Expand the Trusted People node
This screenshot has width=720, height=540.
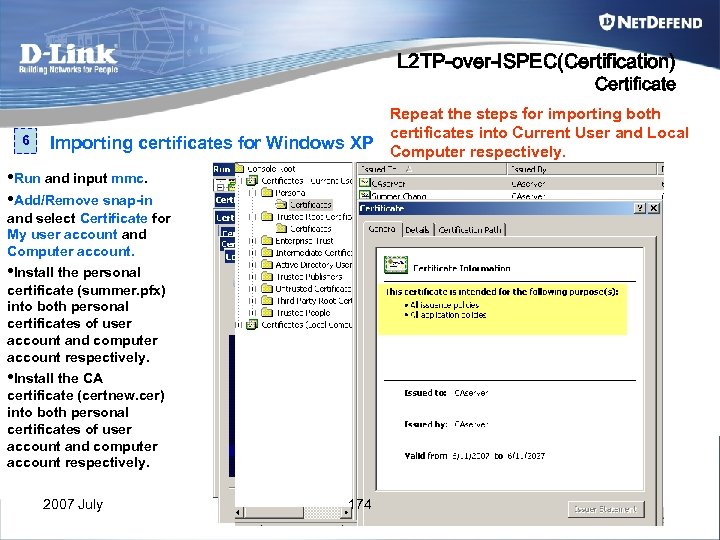[252, 313]
